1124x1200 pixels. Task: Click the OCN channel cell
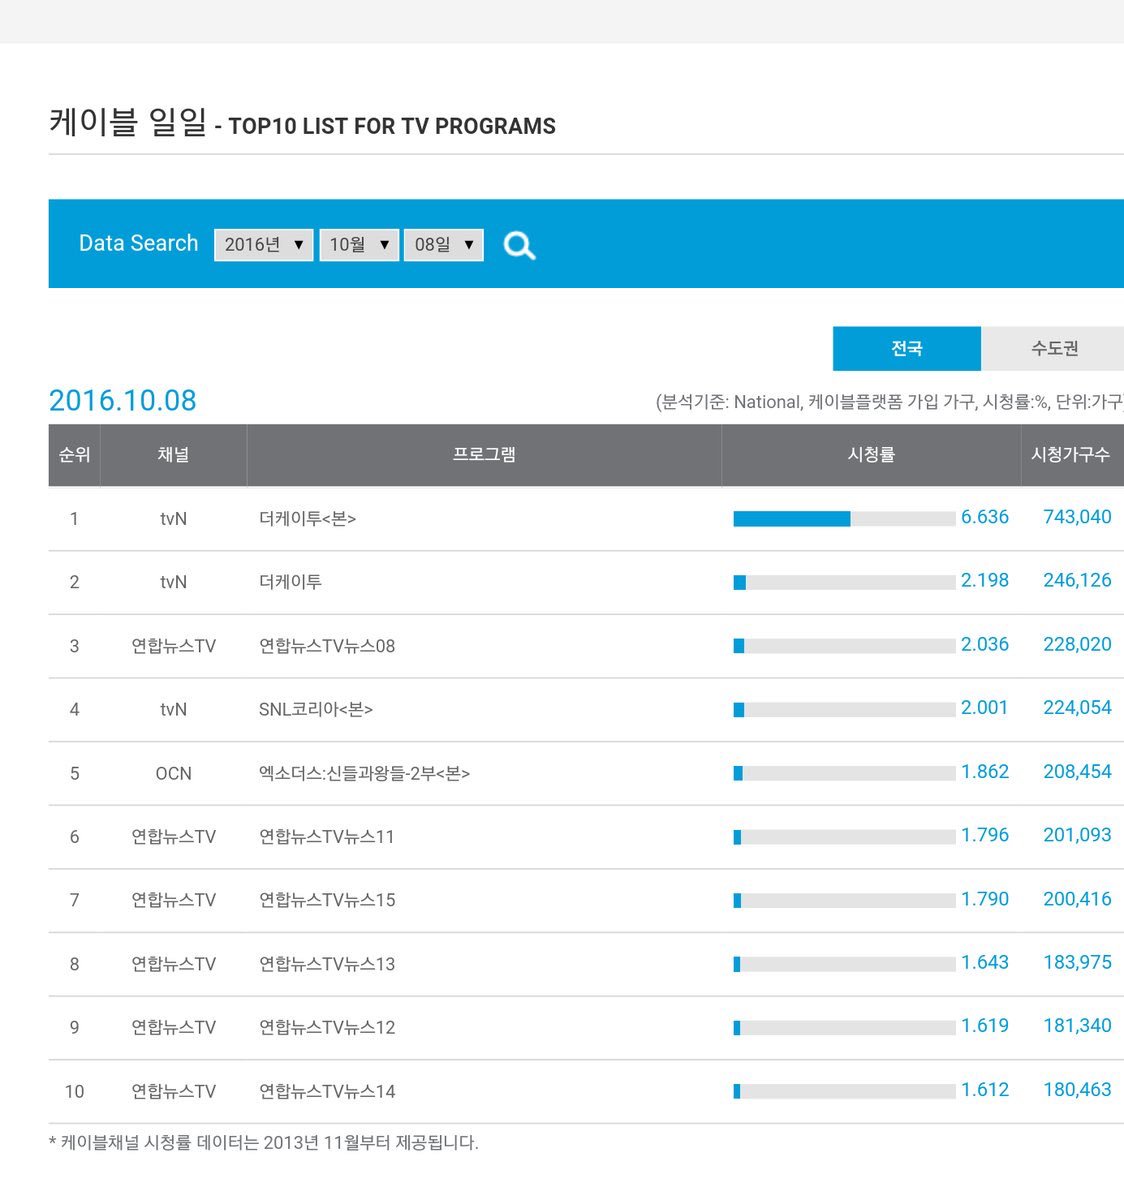pyautogui.click(x=173, y=773)
